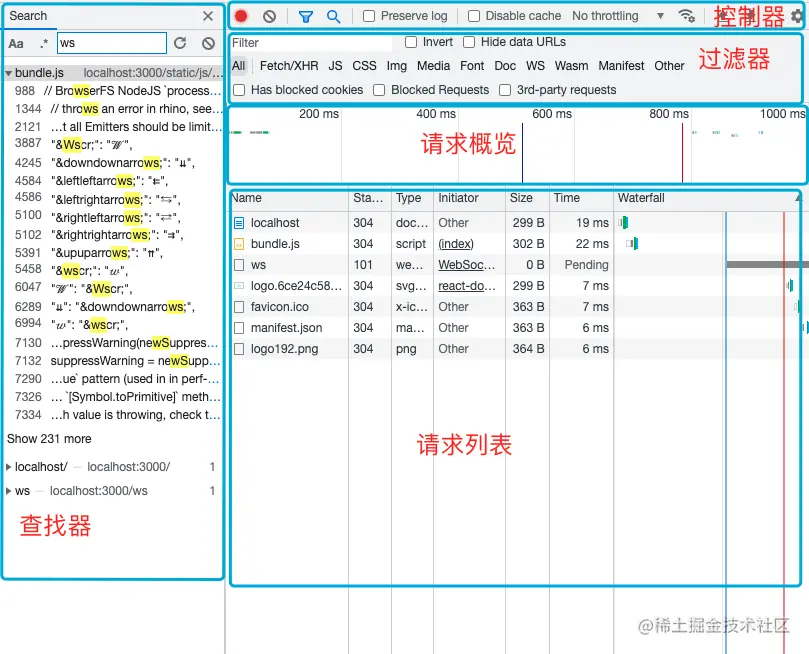Image resolution: width=809 pixels, height=654 pixels.
Task: Filter requests by Doc
Action: [505, 66]
